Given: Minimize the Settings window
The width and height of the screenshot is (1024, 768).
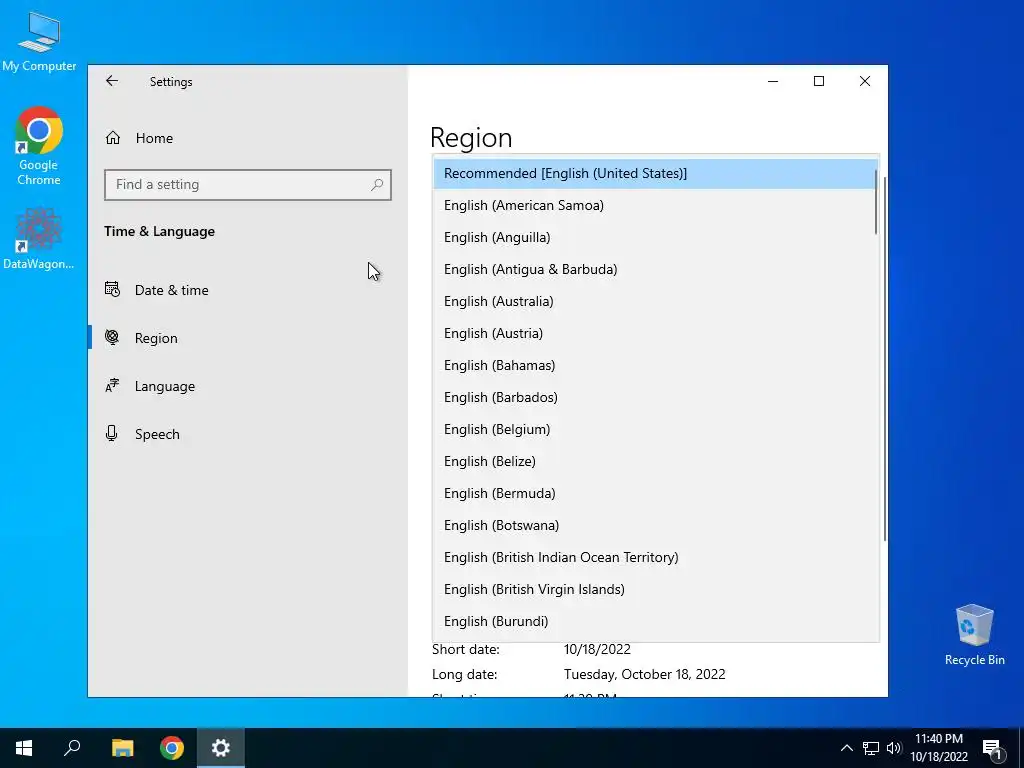Looking at the screenshot, I should [773, 81].
